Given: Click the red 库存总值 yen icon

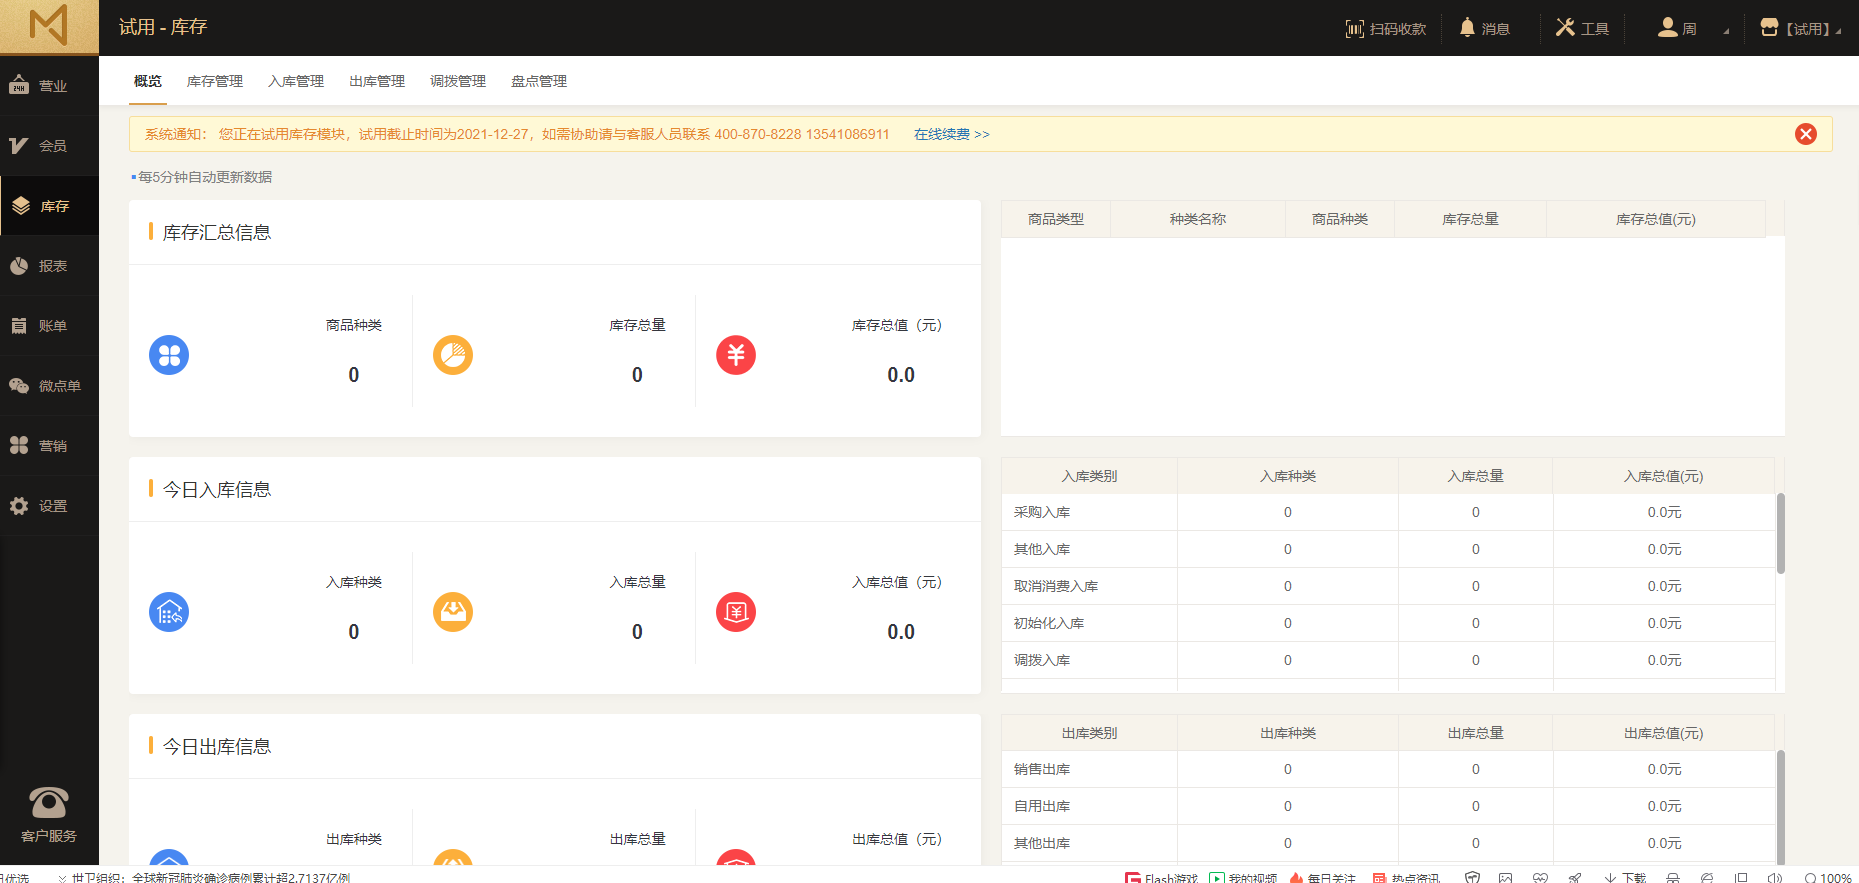Looking at the screenshot, I should click(736, 355).
